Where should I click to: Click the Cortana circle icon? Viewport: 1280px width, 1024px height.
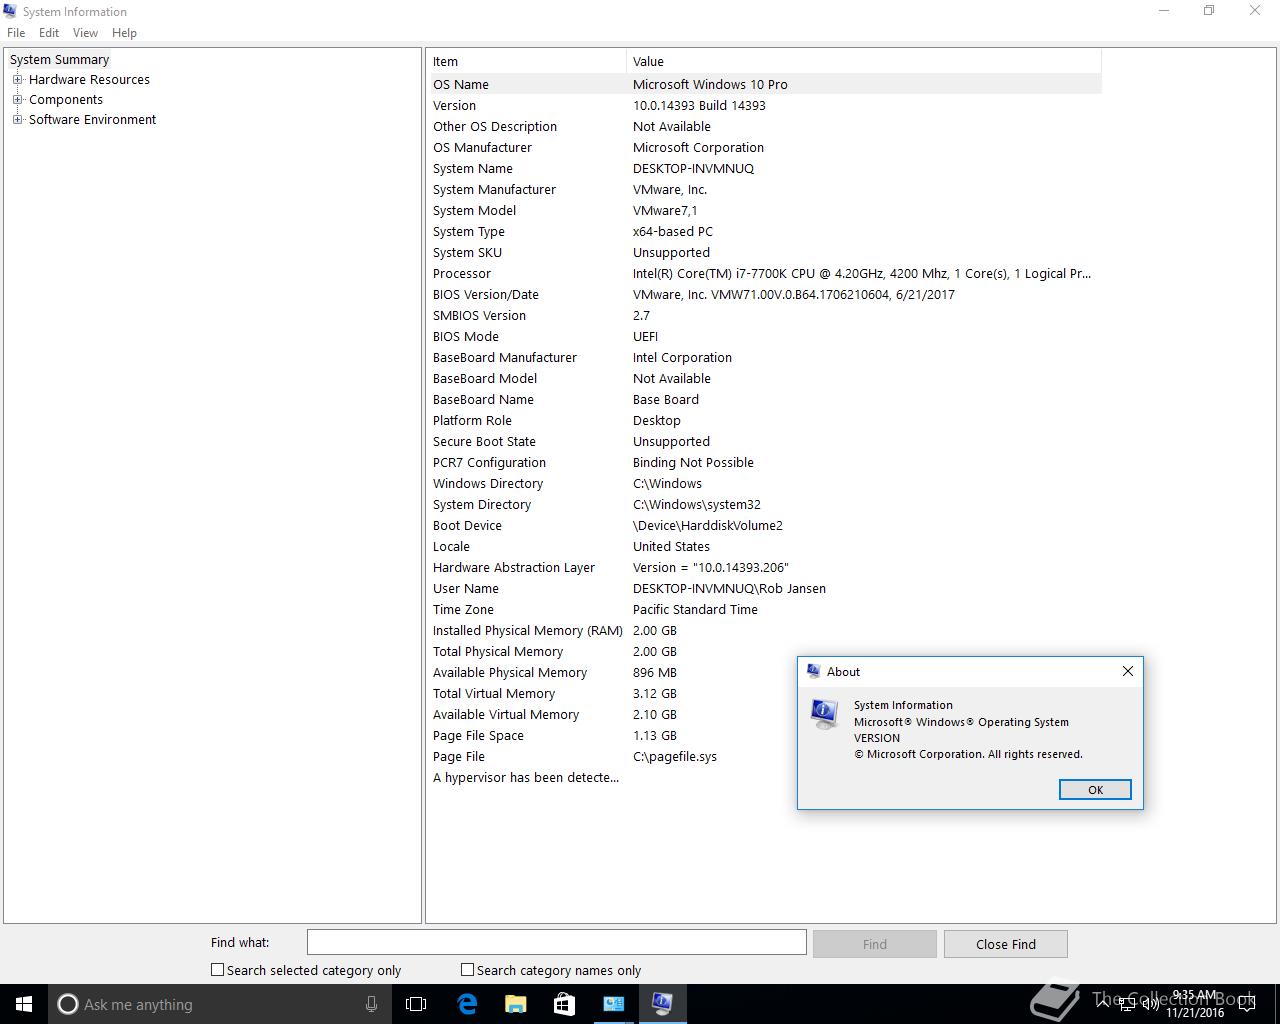click(68, 1004)
